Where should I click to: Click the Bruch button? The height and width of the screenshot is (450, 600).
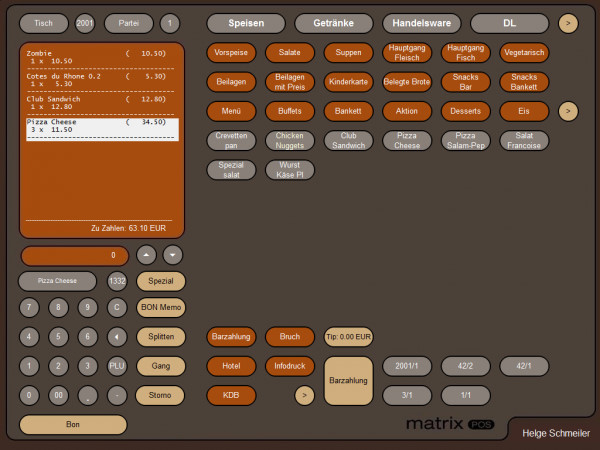pyautogui.click(x=290, y=337)
